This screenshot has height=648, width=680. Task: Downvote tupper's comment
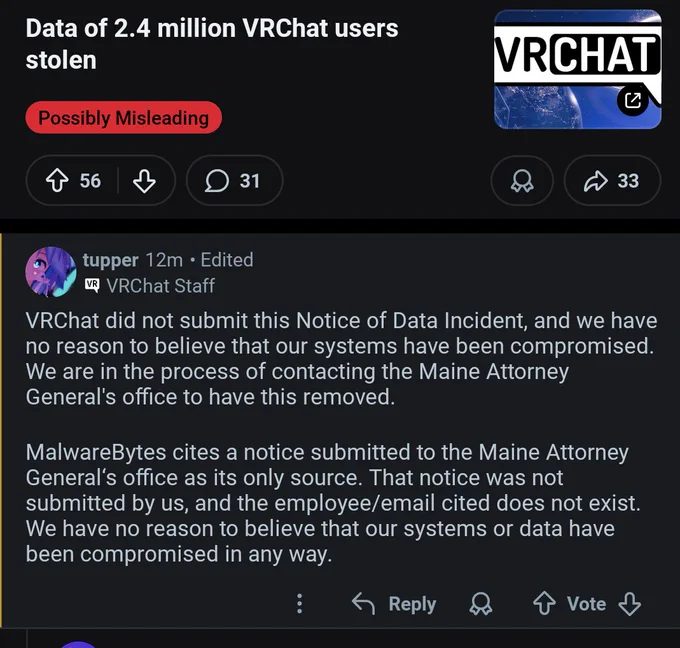pos(629,603)
